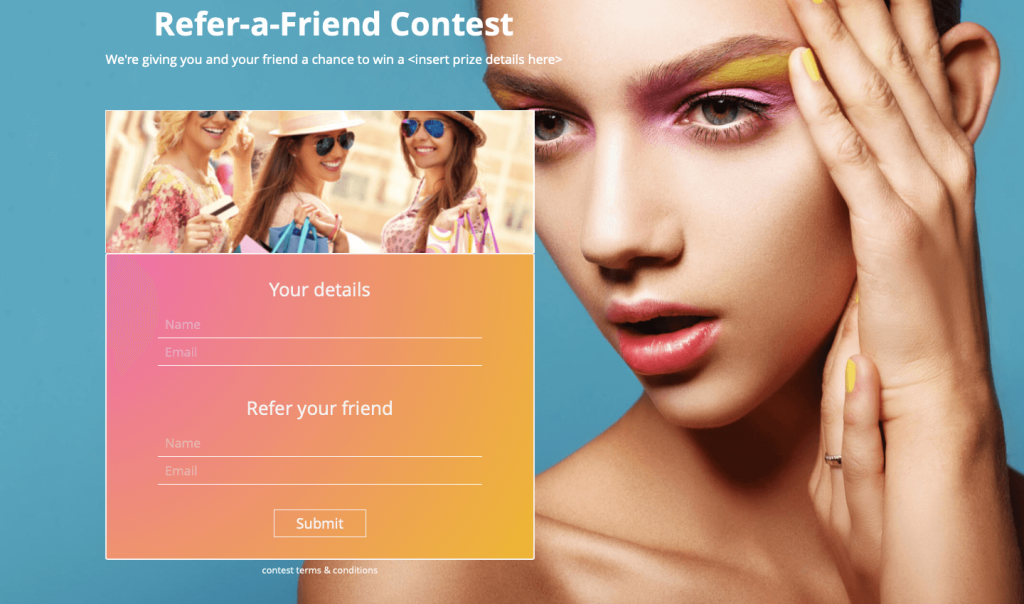Click the Name field under Your details
Screen dimensions: 1024x604
319,325
